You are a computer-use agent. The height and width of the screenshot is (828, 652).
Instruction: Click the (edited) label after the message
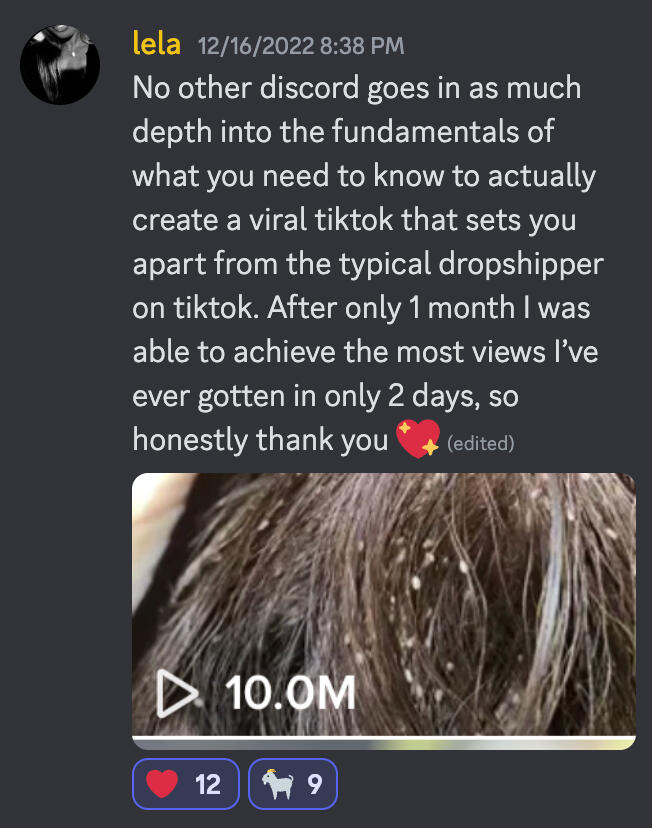click(x=480, y=443)
